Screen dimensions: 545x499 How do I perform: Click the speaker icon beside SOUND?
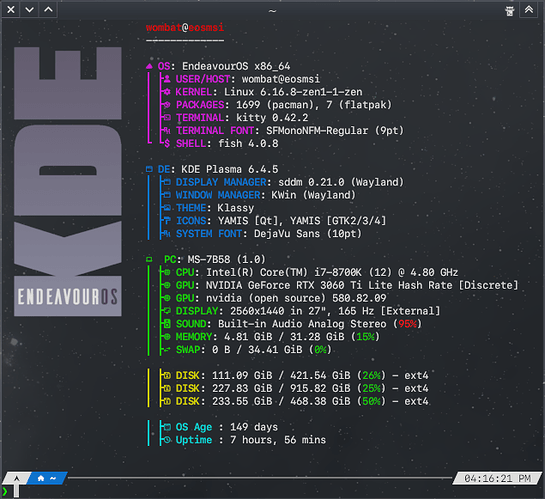point(167,324)
